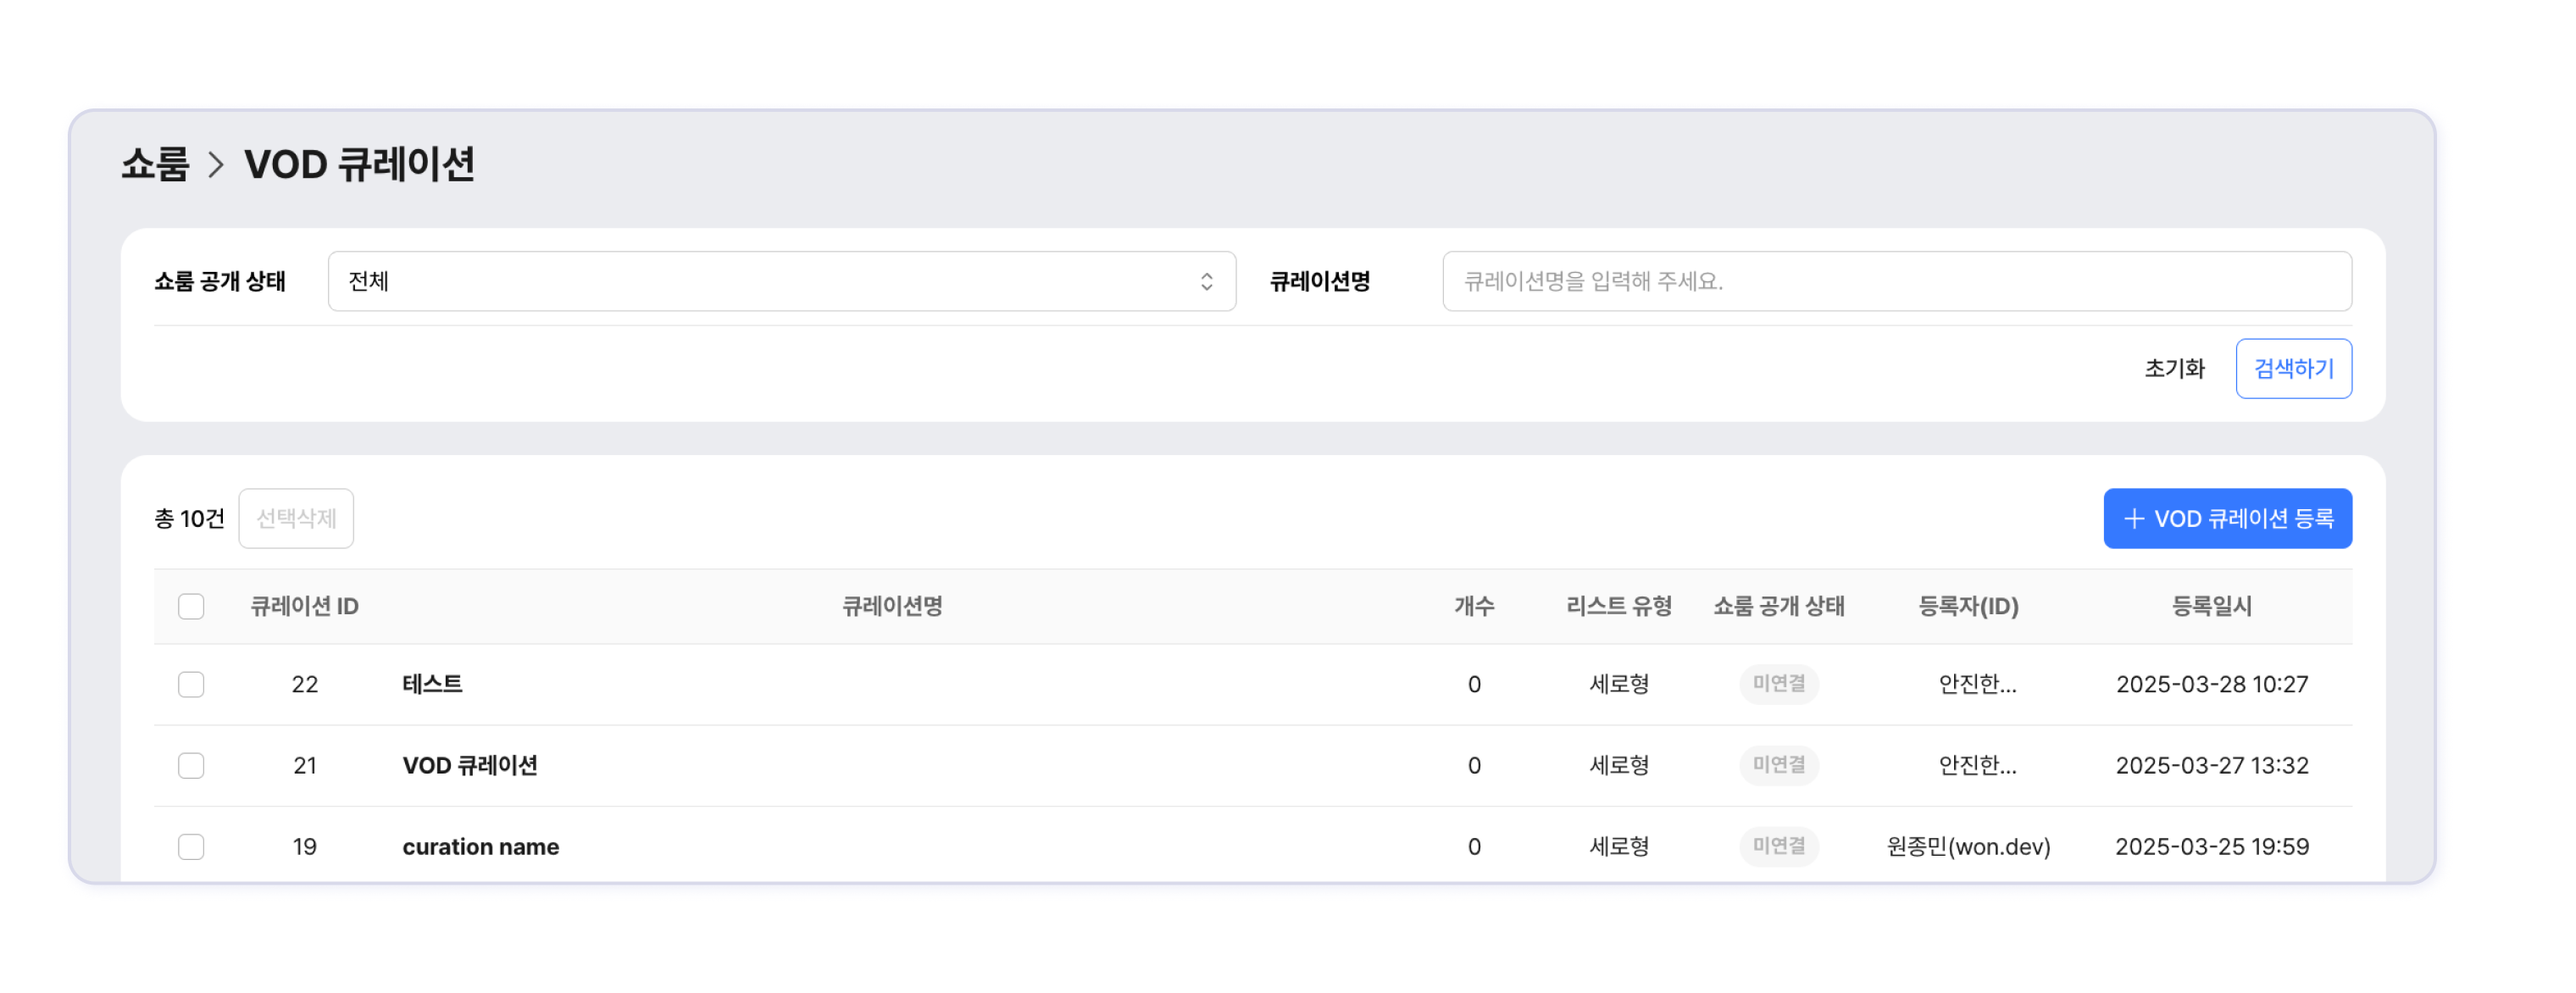
Task: Click the 등록일시 column header
Action: [2211, 606]
